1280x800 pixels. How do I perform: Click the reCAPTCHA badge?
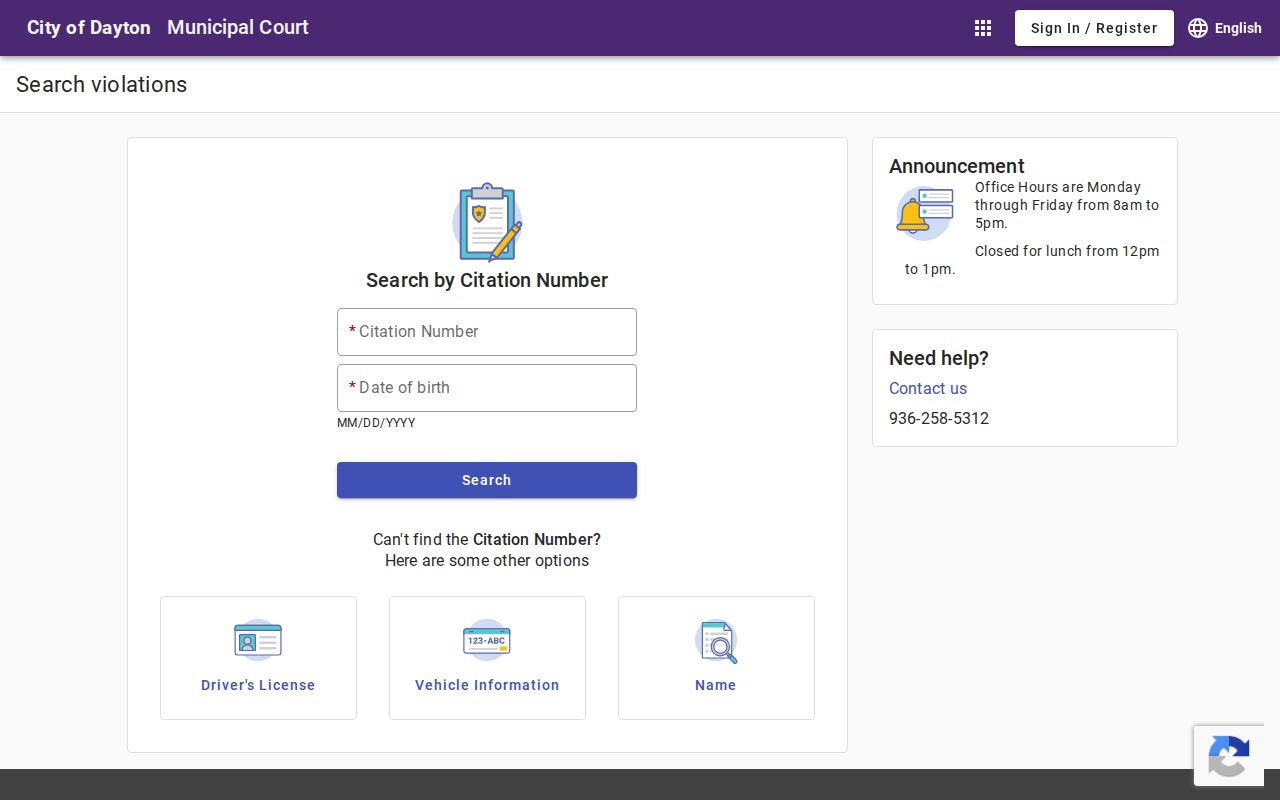click(1229, 756)
